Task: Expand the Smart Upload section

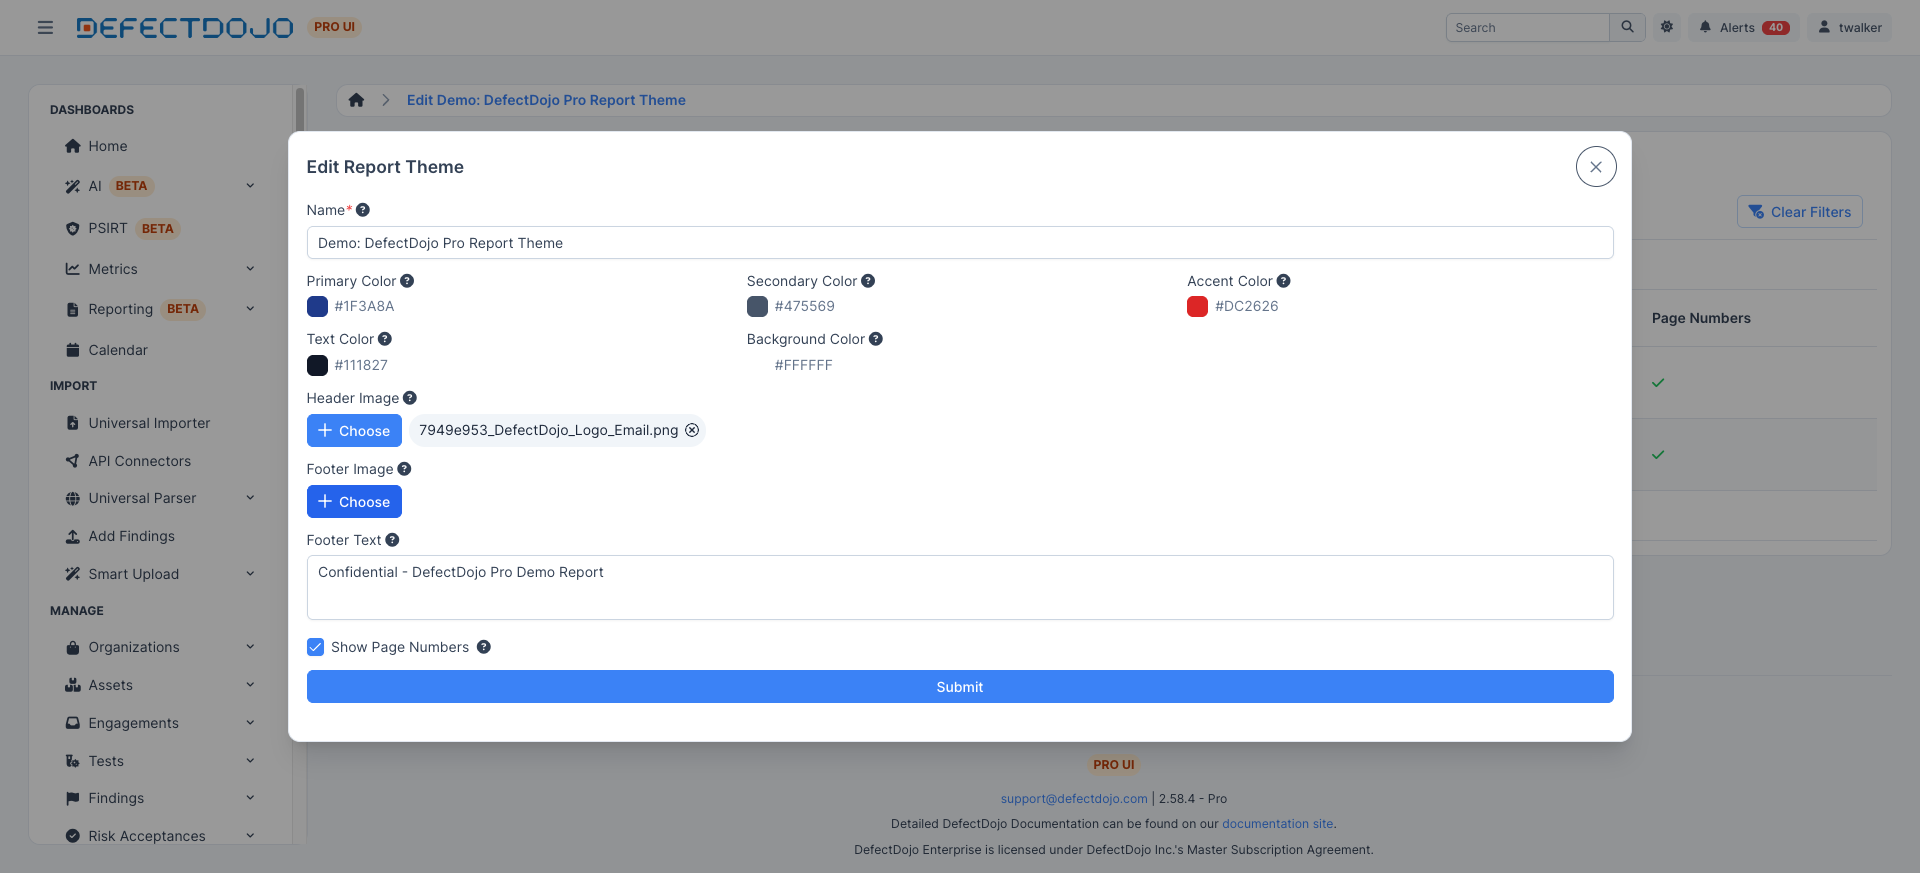Action: click(250, 574)
